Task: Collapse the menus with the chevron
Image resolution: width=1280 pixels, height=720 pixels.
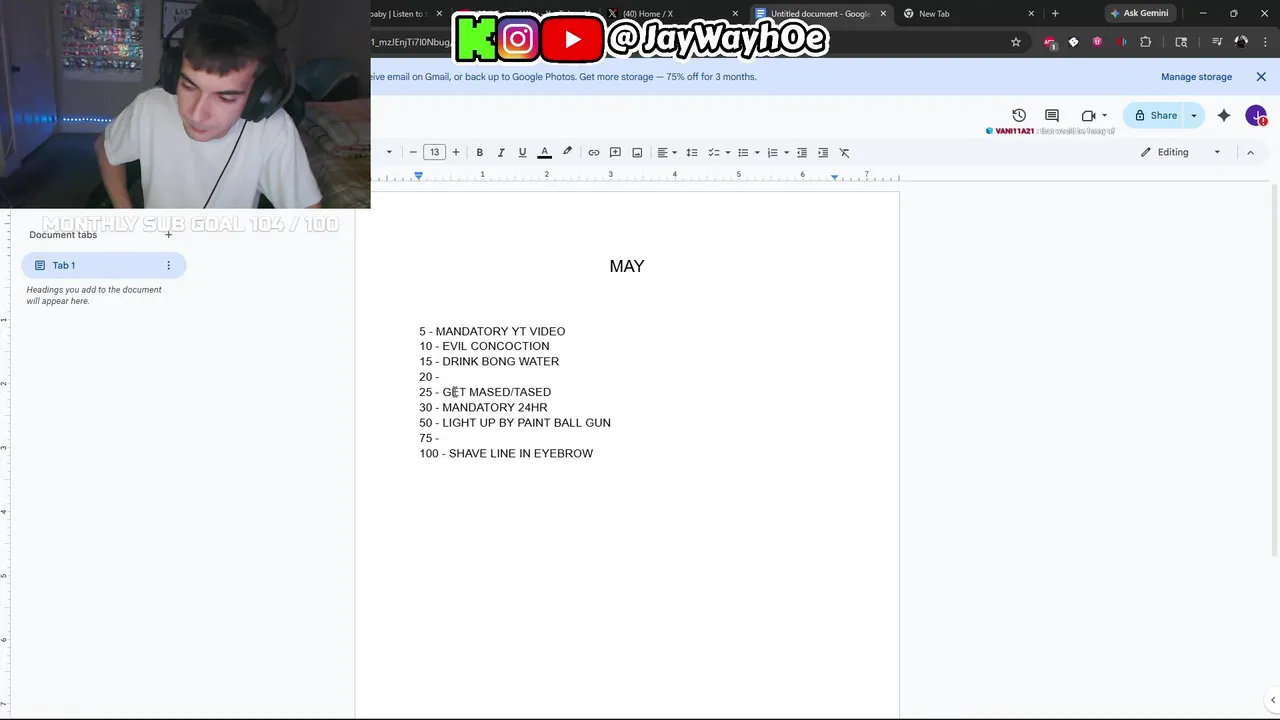Action: (x=1250, y=152)
